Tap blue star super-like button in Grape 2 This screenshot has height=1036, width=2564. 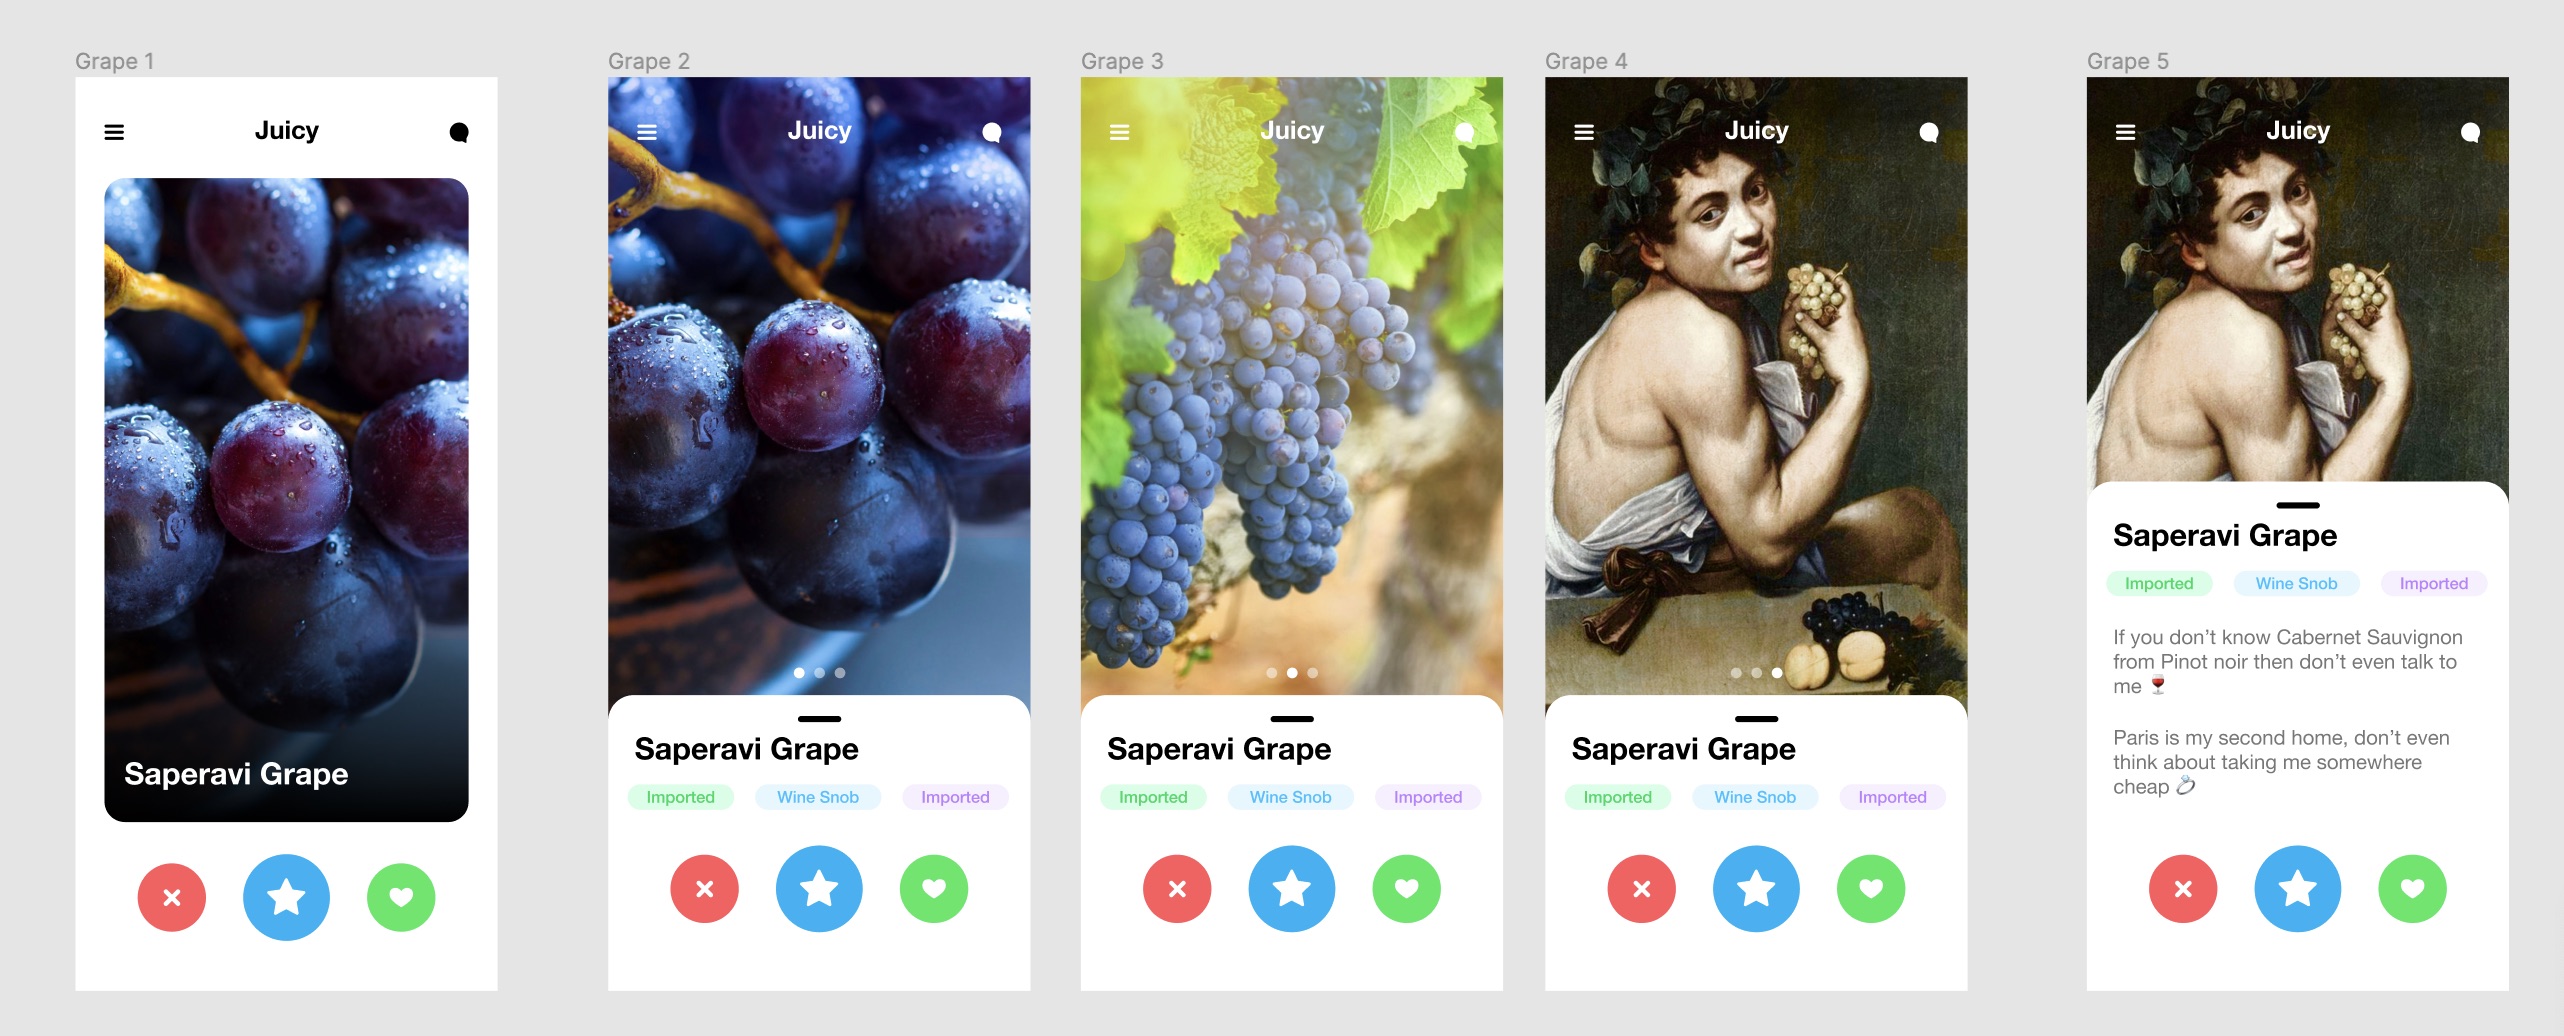pos(819,888)
